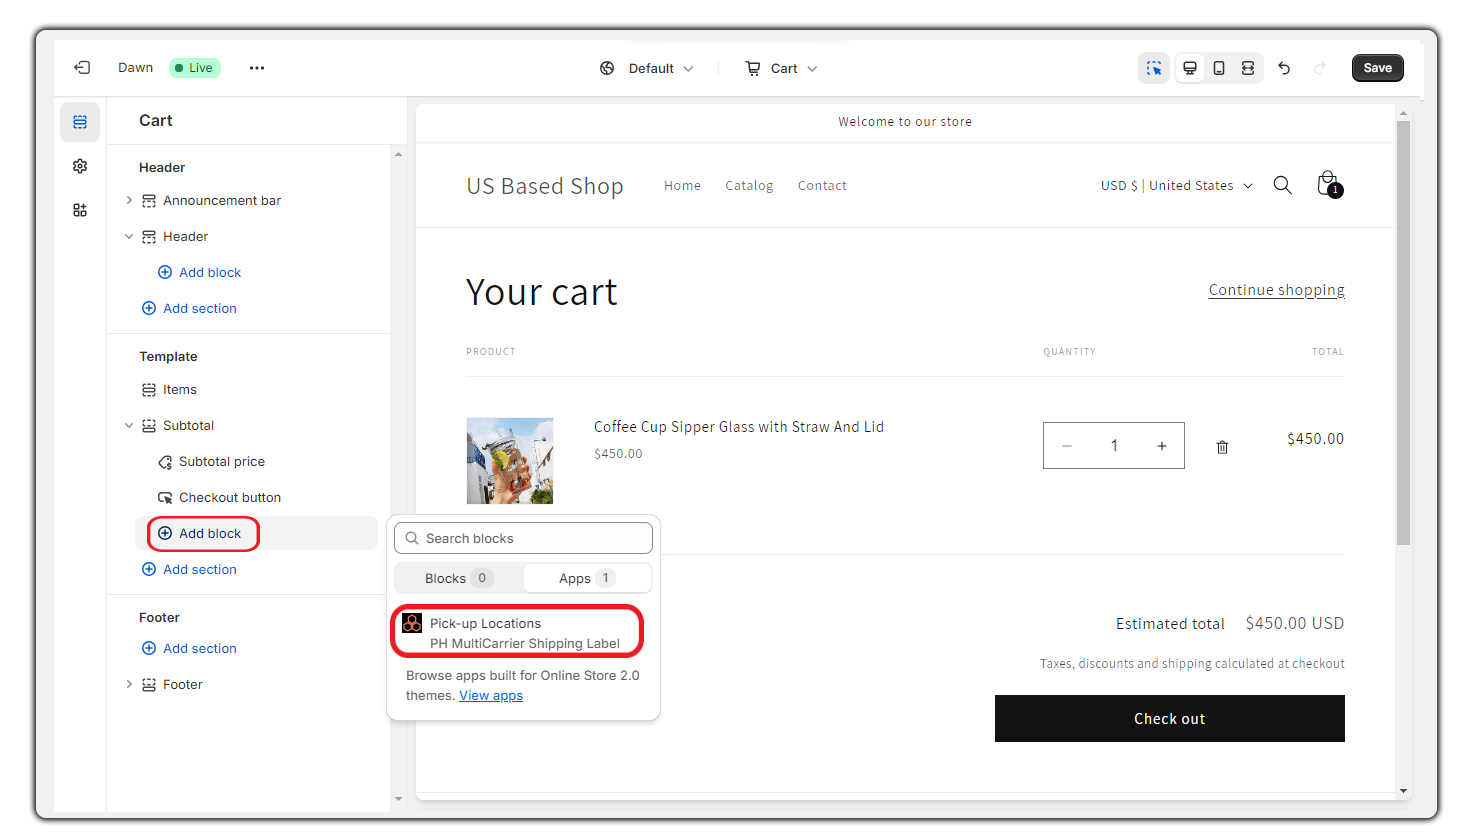Screen dimensions: 1468x840
Task: Open the Default market dropdown
Action: coord(647,68)
